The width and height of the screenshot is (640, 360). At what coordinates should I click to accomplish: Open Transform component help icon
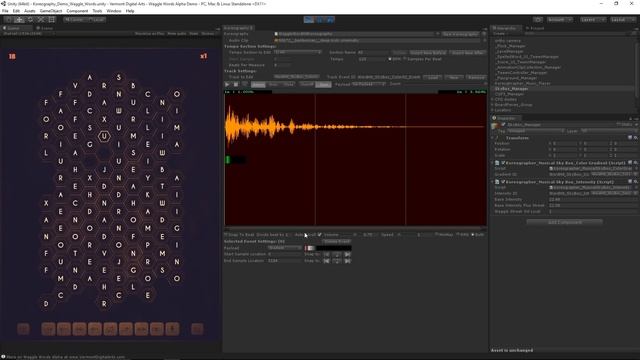tap(630, 138)
